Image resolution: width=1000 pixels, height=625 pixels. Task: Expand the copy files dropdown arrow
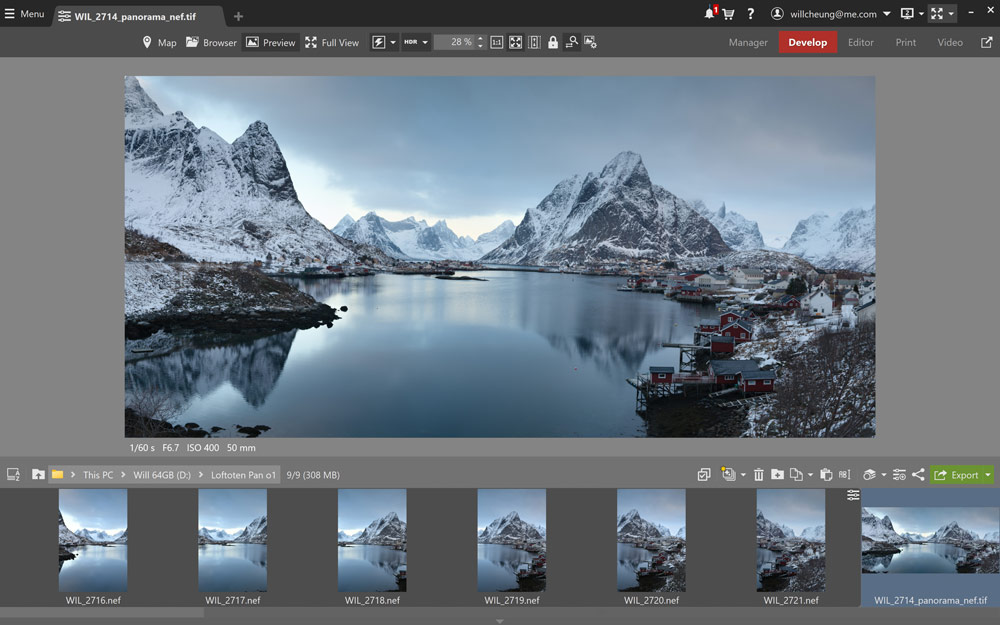pyautogui.click(x=810, y=475)
